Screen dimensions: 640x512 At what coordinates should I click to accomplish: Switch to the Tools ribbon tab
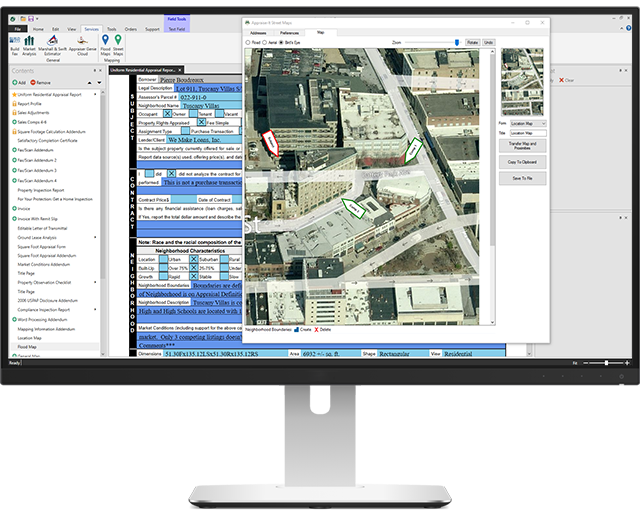coord(112,29)
